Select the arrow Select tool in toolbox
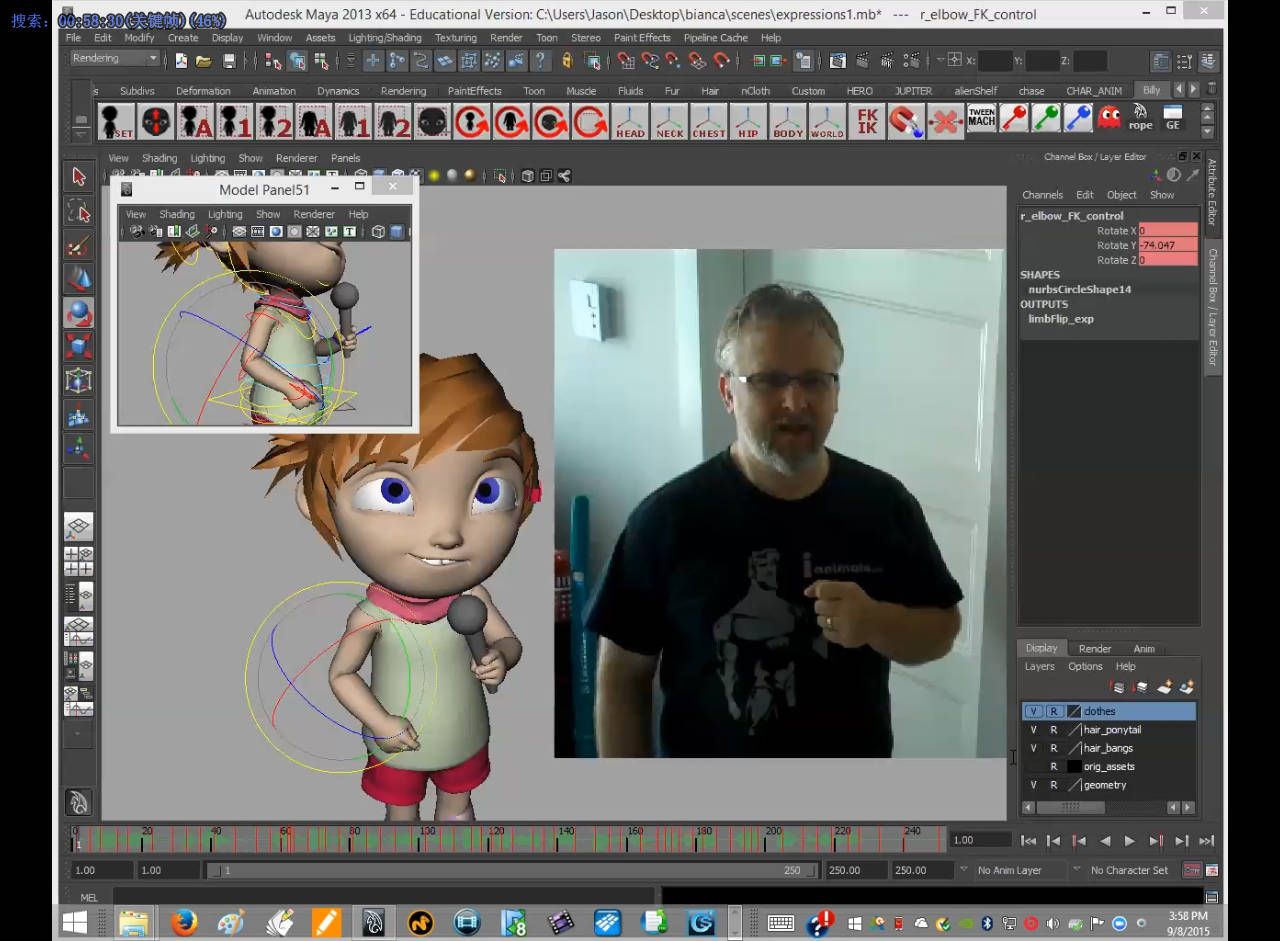This screenshot has width=1280, height=941. click(x=79, y=177)
